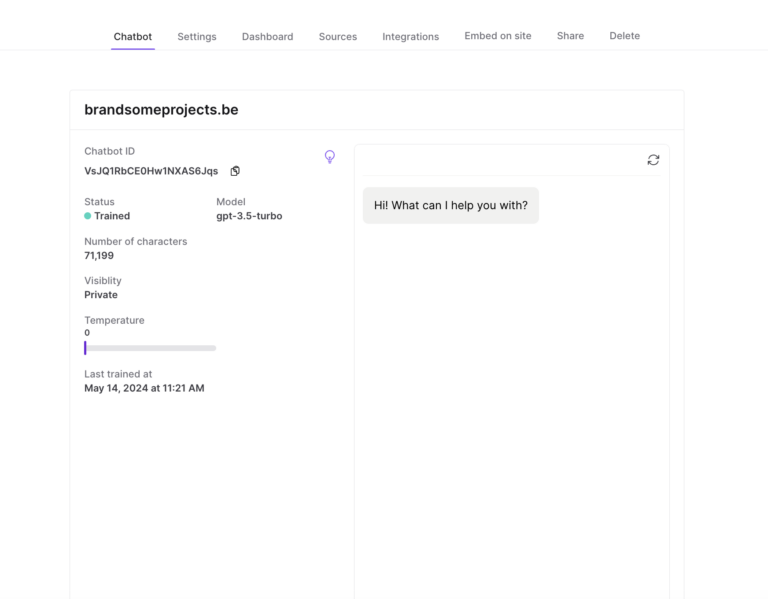Click the purple Temperature slider handle
Screen dimensions: 768x599
coord(86,348)
